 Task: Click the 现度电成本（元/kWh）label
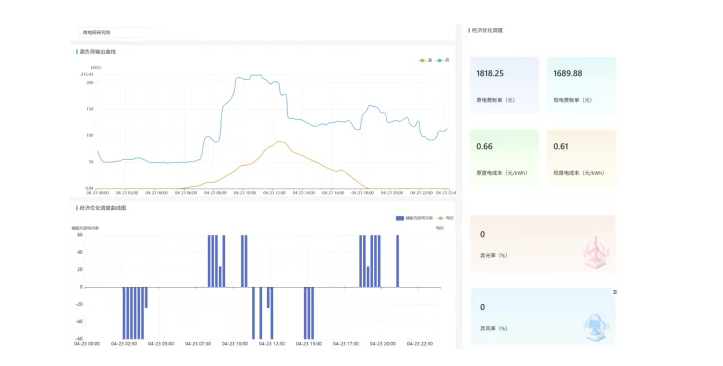[x=579, y=173]
